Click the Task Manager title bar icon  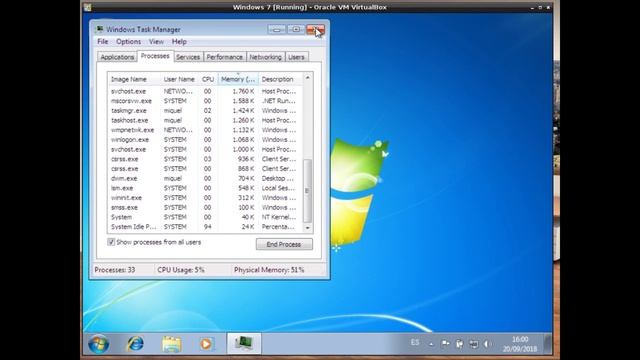[99, 29]
